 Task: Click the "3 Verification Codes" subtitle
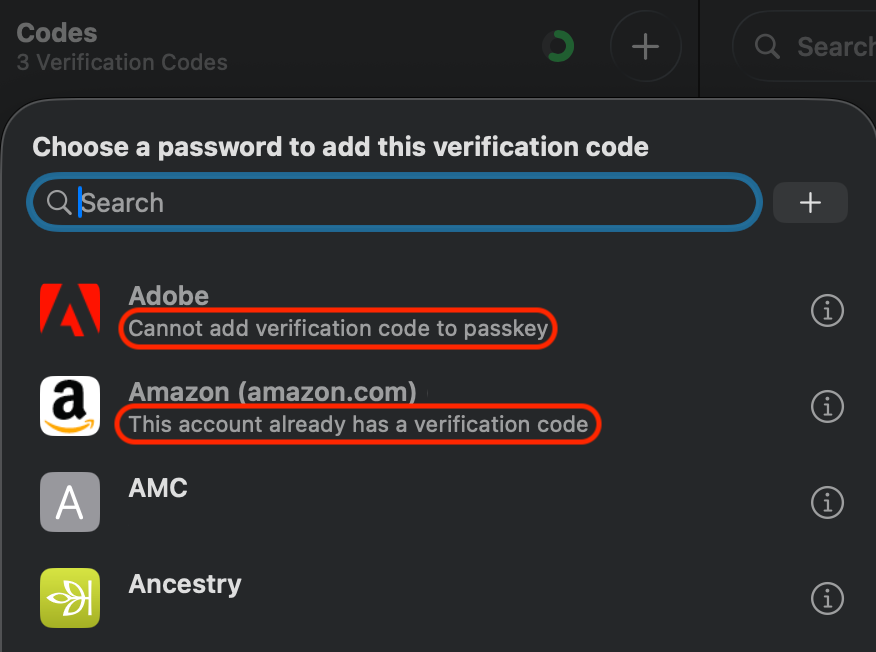tap(122, 62)
